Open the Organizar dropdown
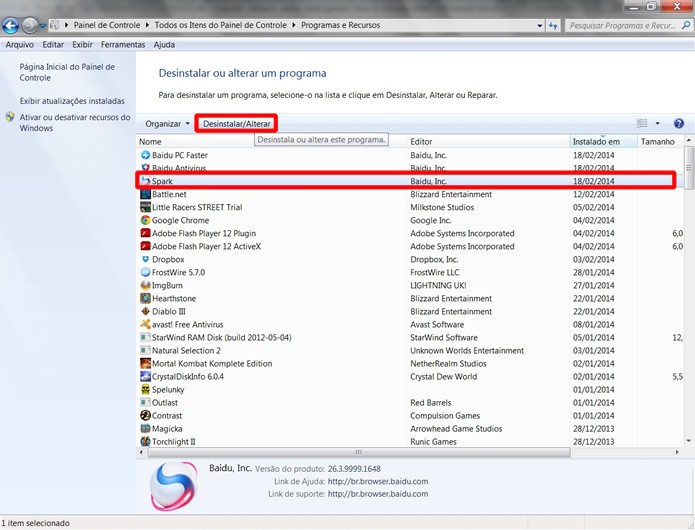695x530 pixels. (x=168, y=124)
